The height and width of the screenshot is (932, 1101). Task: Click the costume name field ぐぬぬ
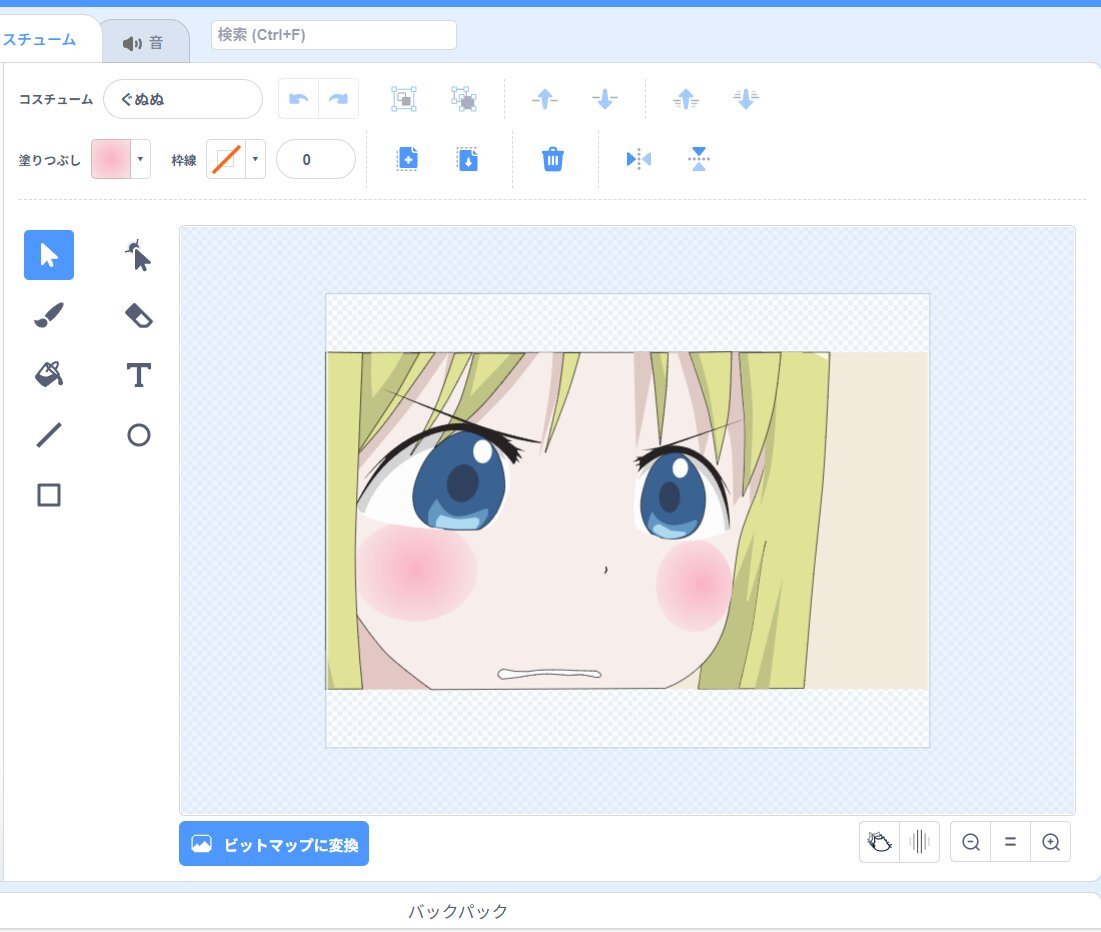[x=183, y=99]
